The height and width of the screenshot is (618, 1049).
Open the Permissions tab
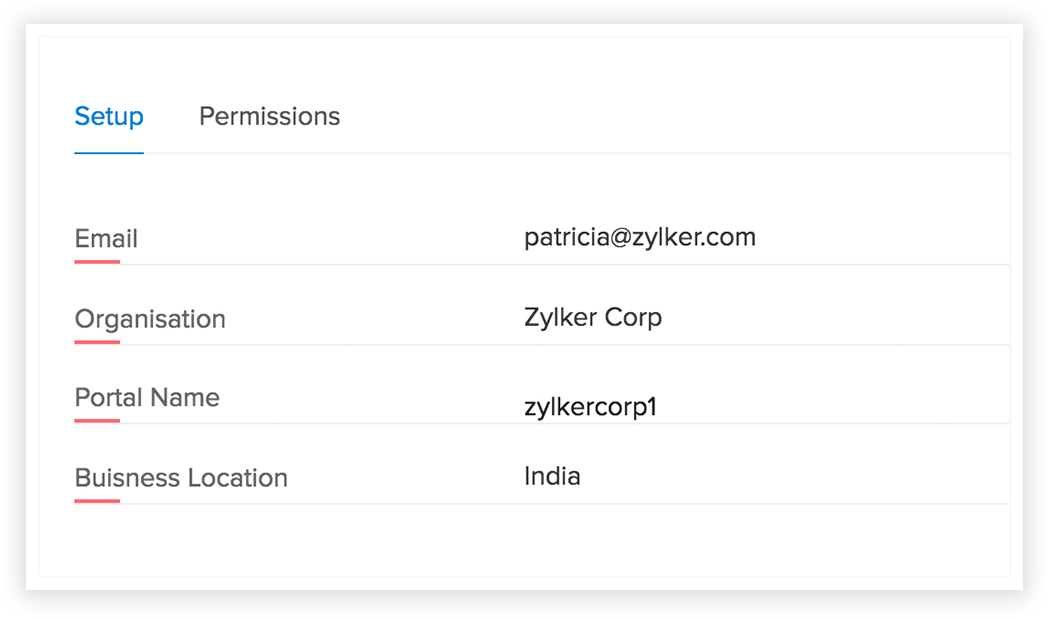pyautogui.click(x=269, y=117)
